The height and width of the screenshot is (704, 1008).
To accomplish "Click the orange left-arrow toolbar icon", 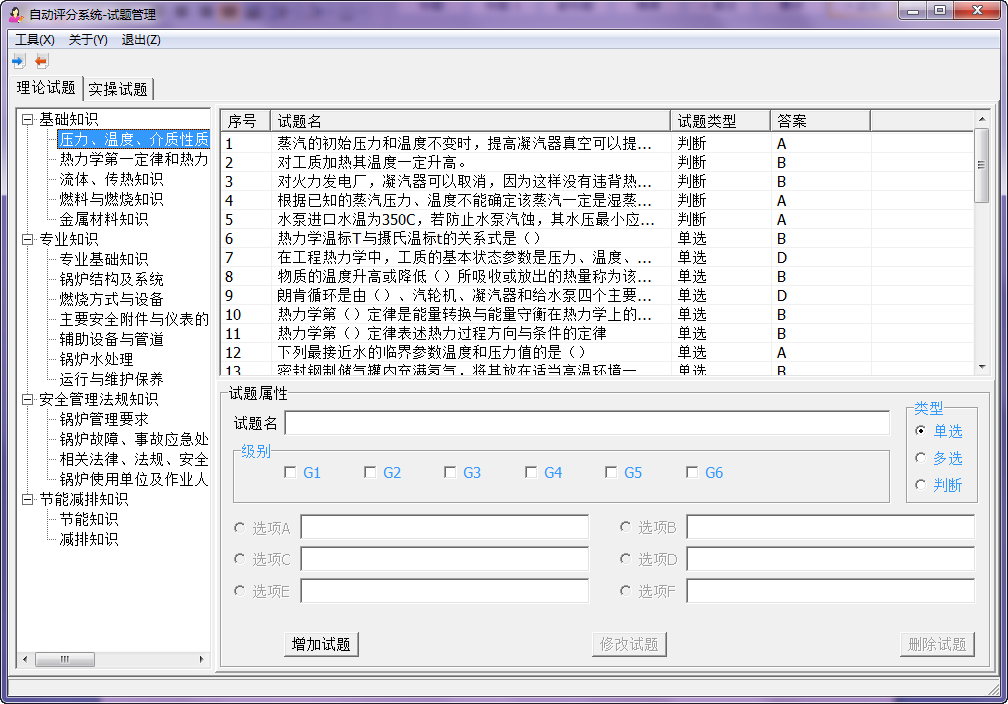I will [x=41, y=61].
